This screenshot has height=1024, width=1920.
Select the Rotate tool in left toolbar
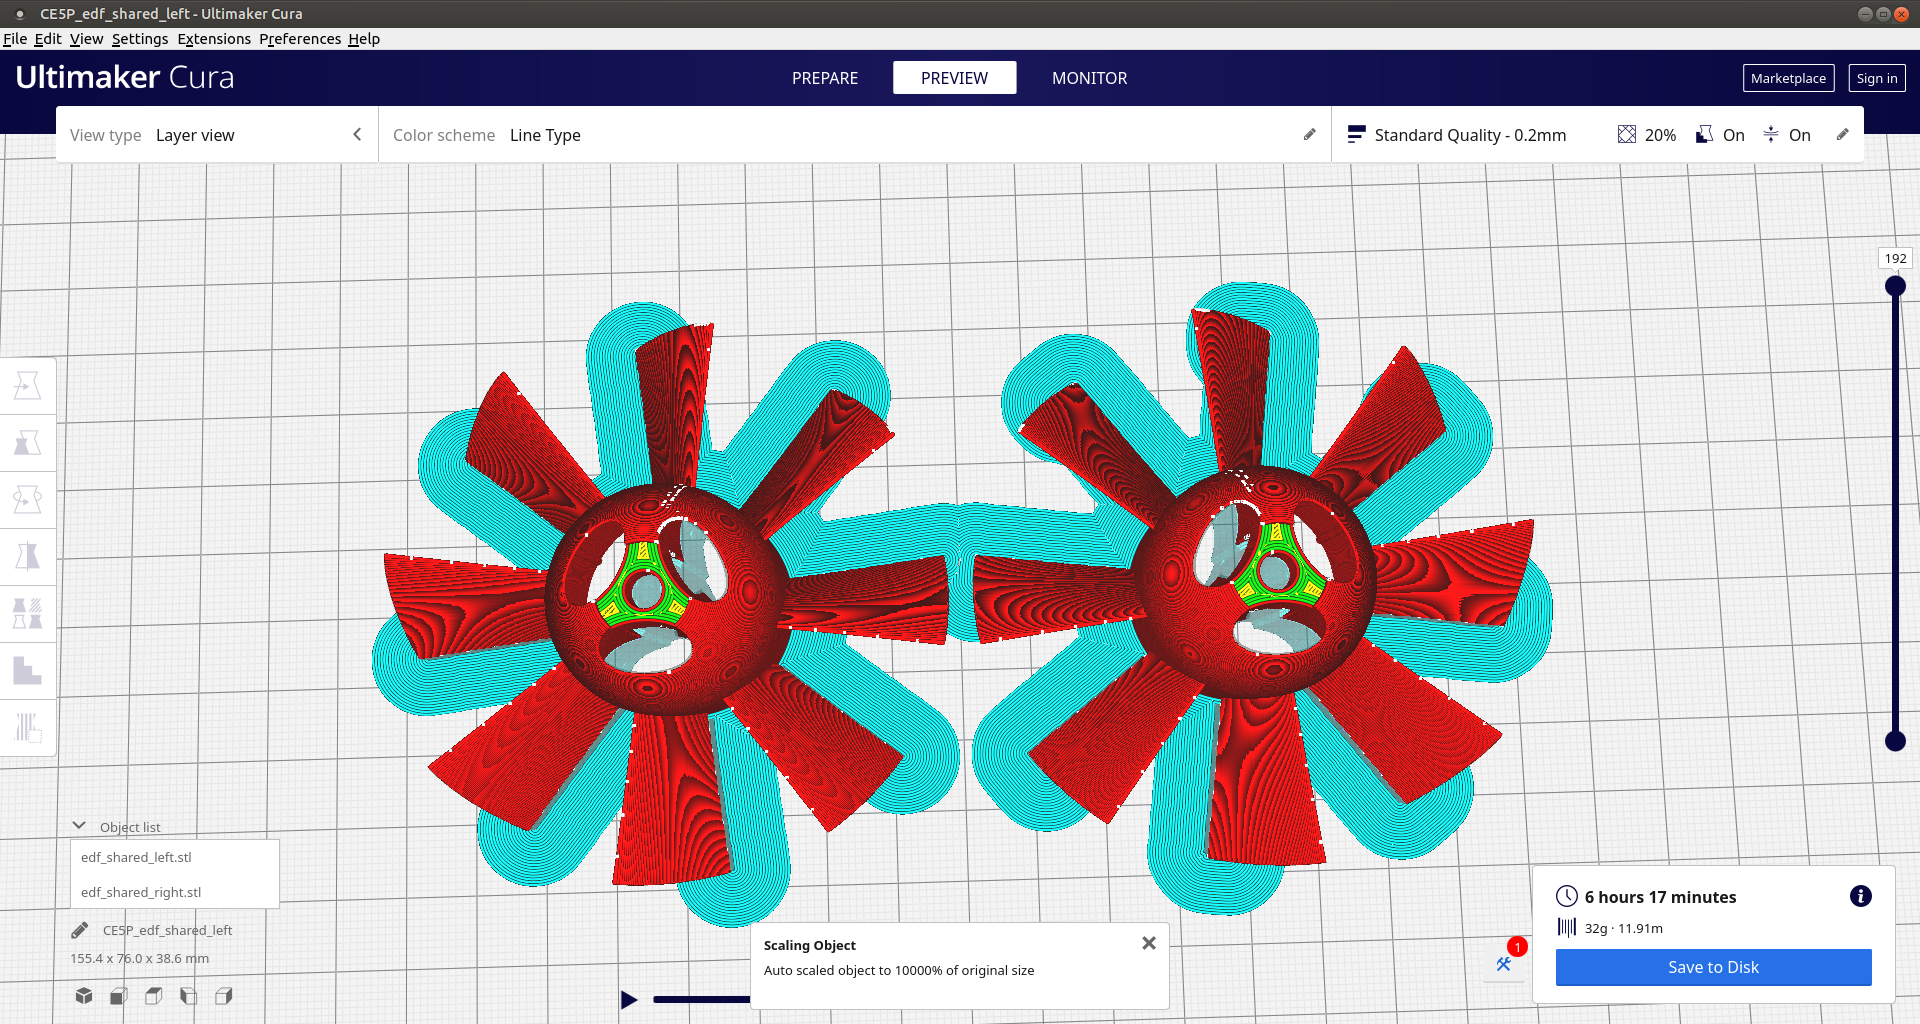coord(27,499)
